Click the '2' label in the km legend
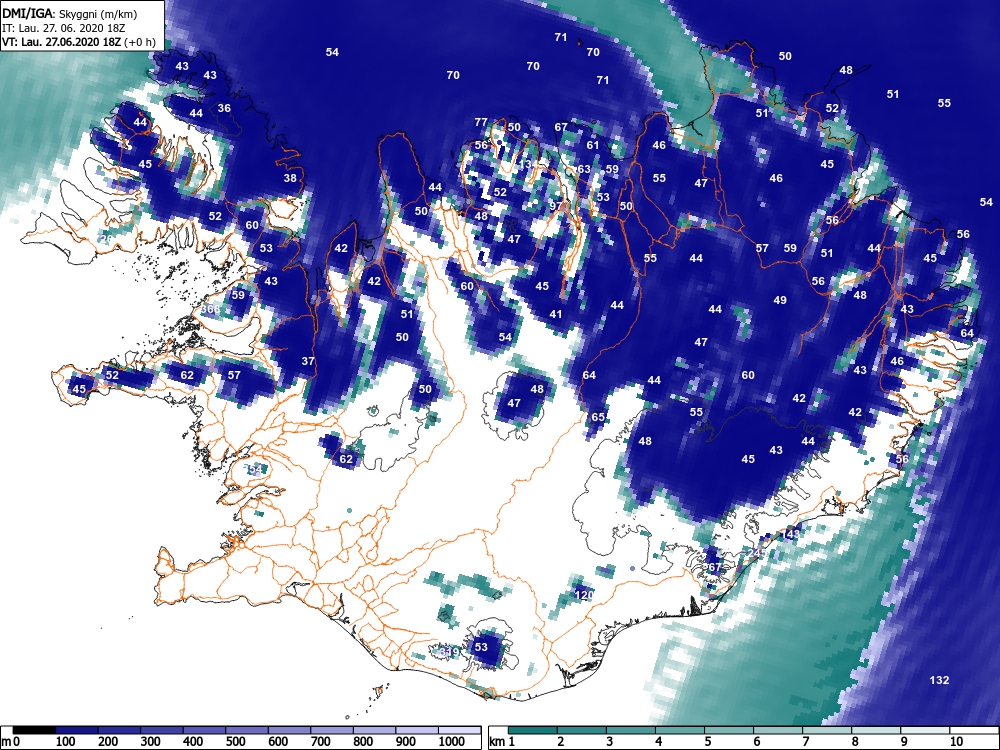This screenshot has height=750, width=1000. point(561,742)
